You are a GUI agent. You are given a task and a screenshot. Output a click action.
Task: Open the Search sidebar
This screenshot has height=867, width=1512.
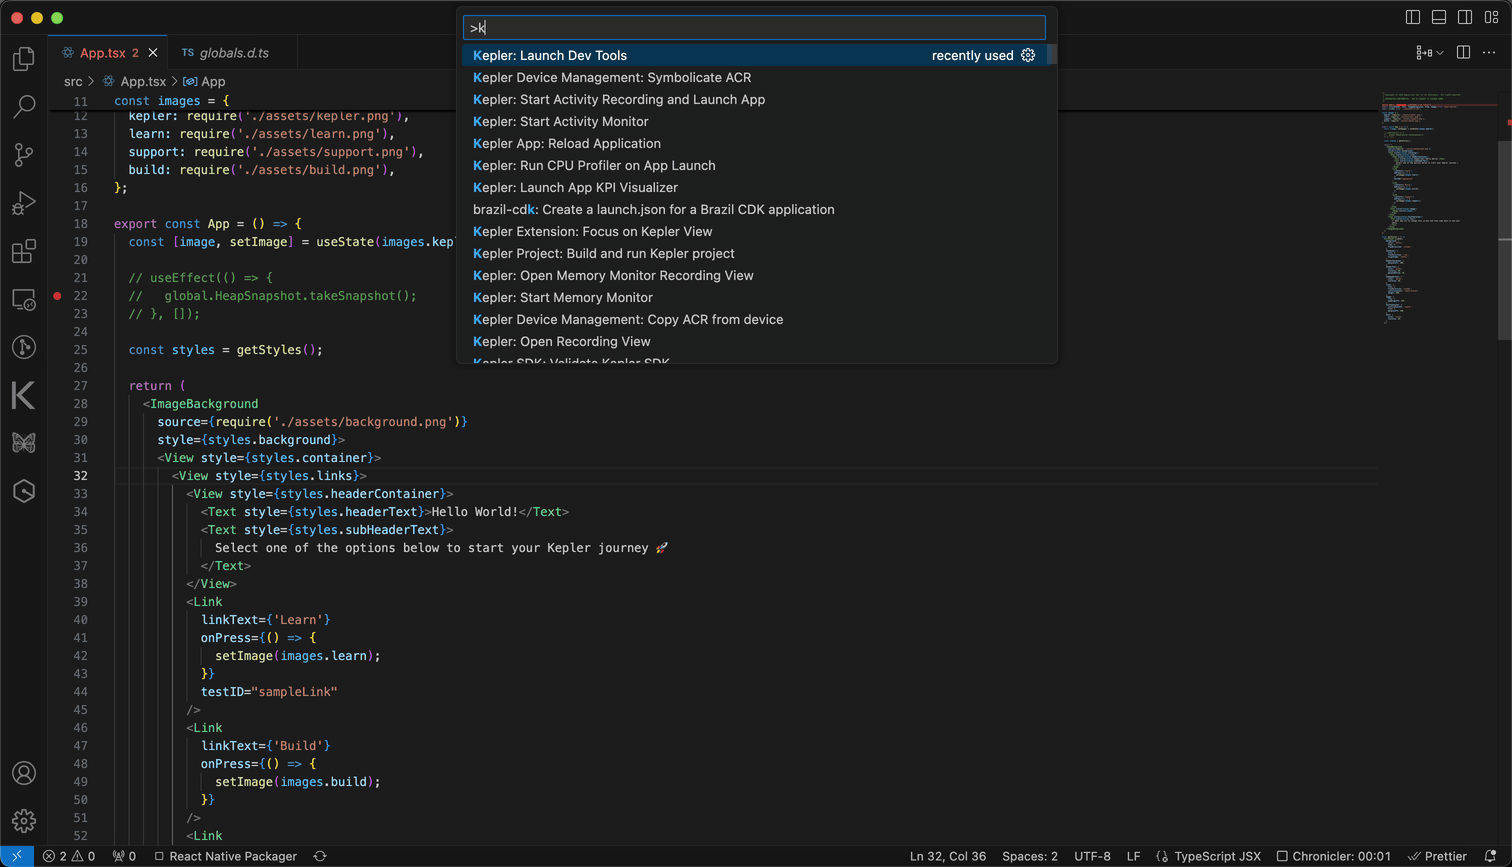click(x=23, y=106)
